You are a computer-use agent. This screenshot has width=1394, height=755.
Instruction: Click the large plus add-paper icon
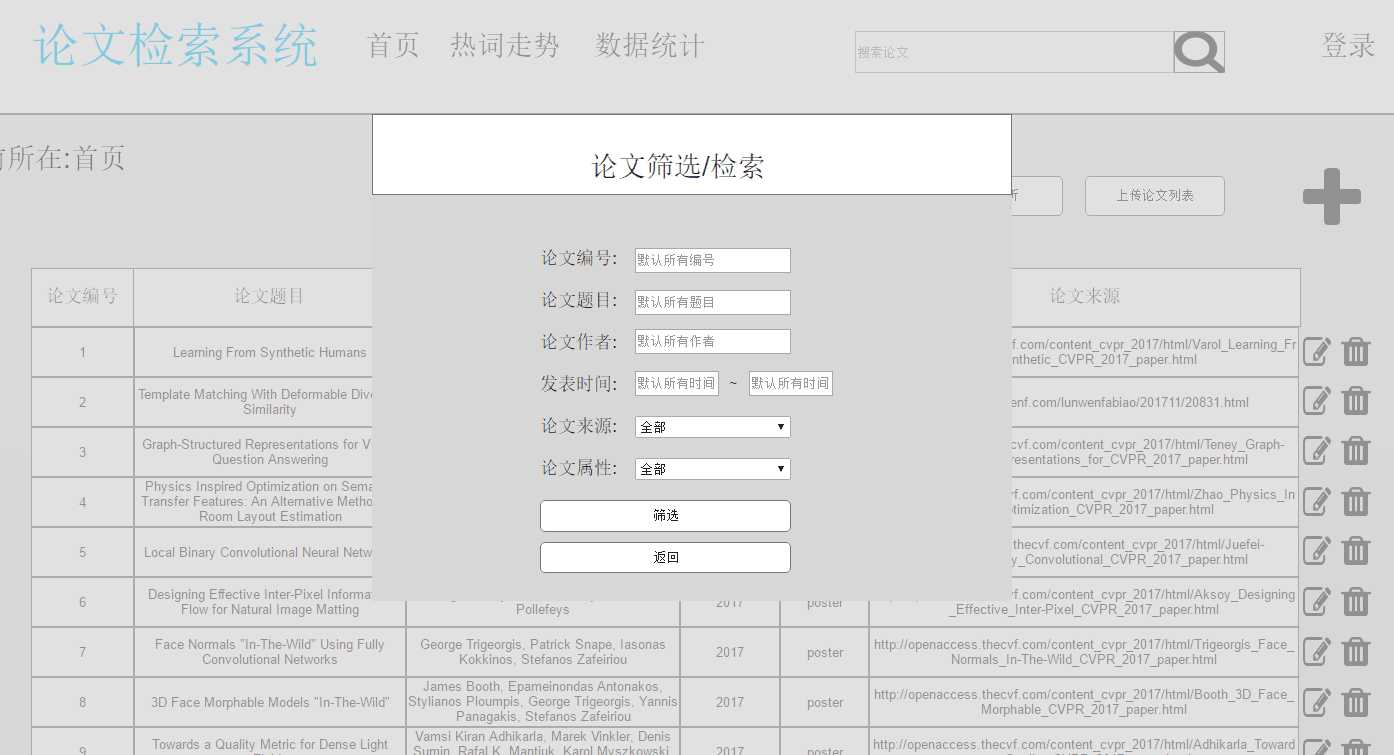pyautogui.click(x=1332, y=196)
